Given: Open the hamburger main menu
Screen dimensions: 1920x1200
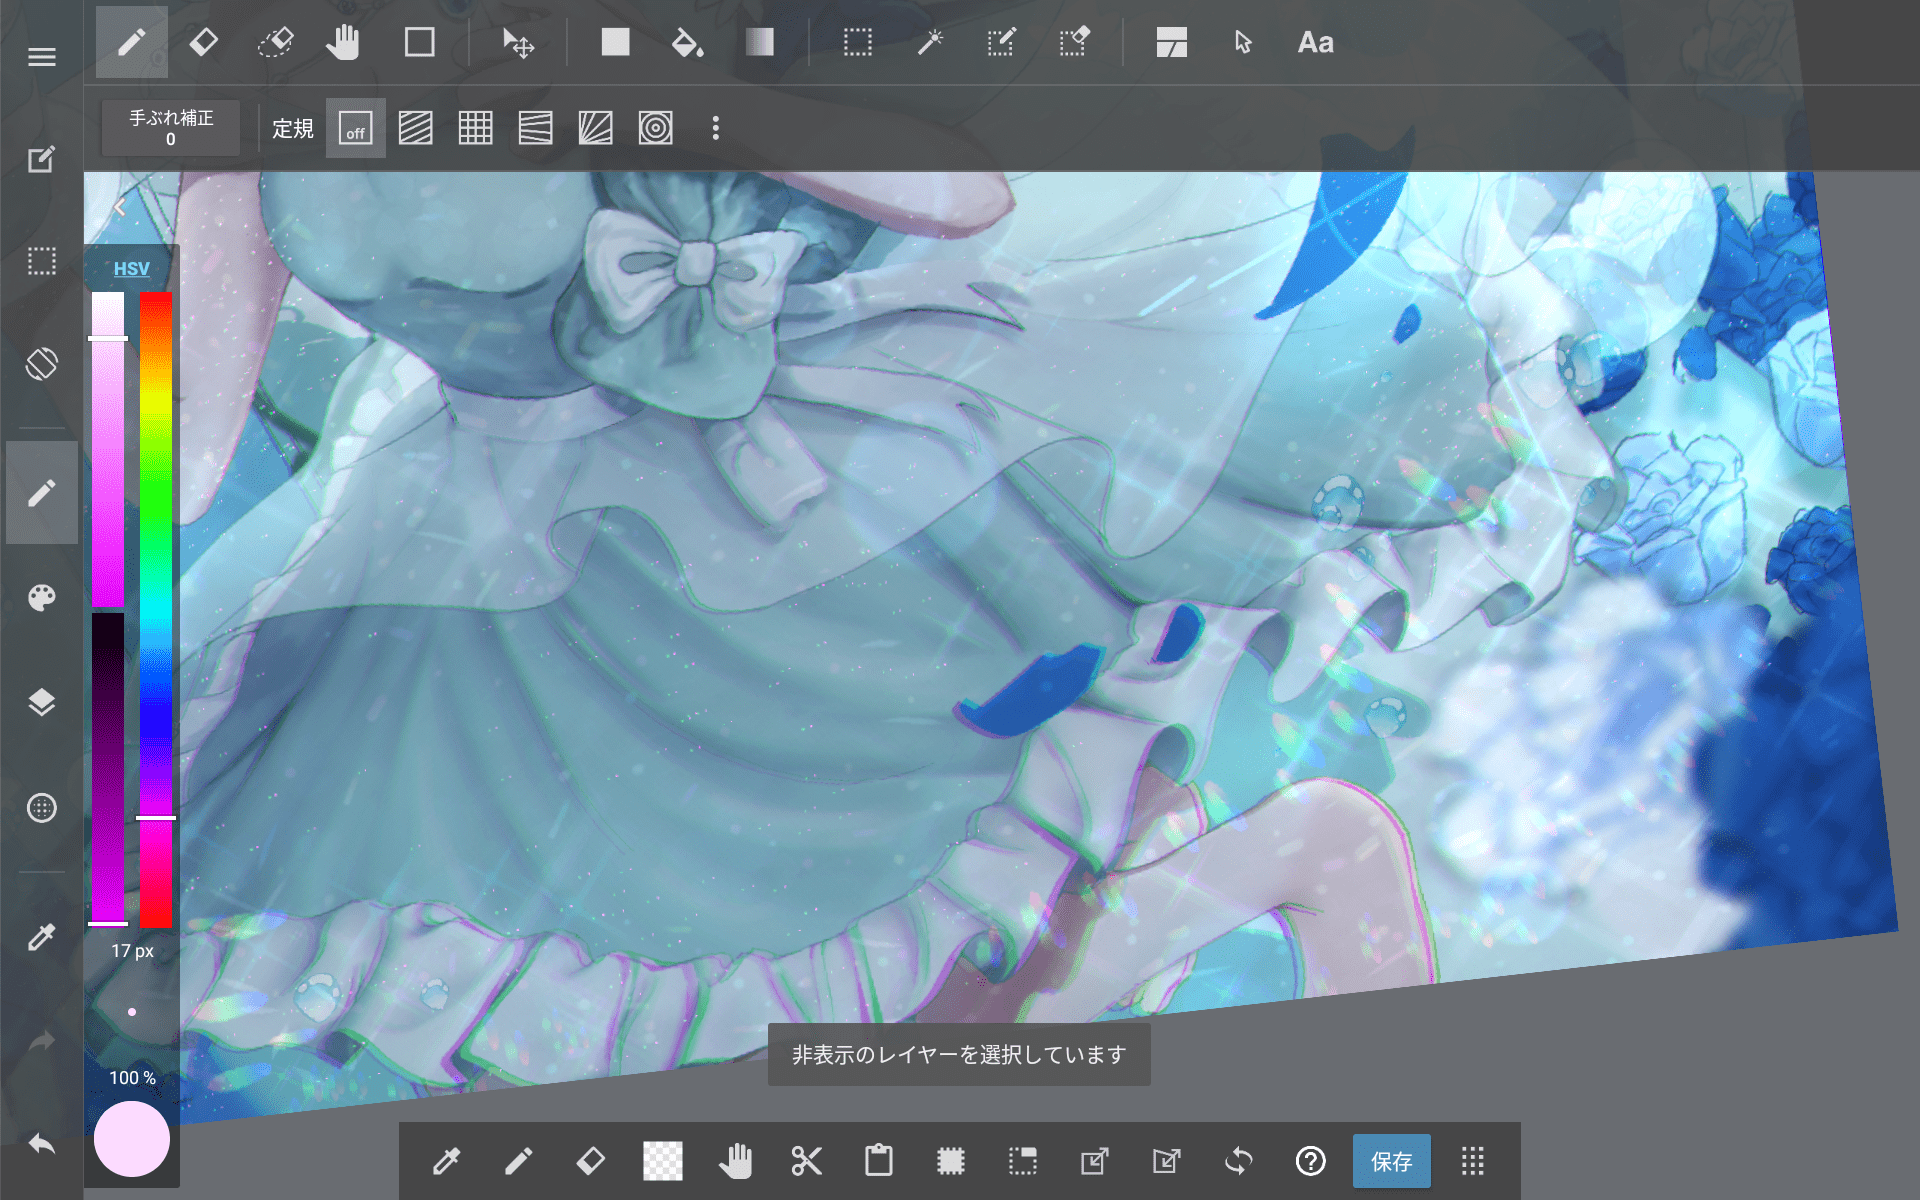Looking at the screenshot, I should (41, 57).
